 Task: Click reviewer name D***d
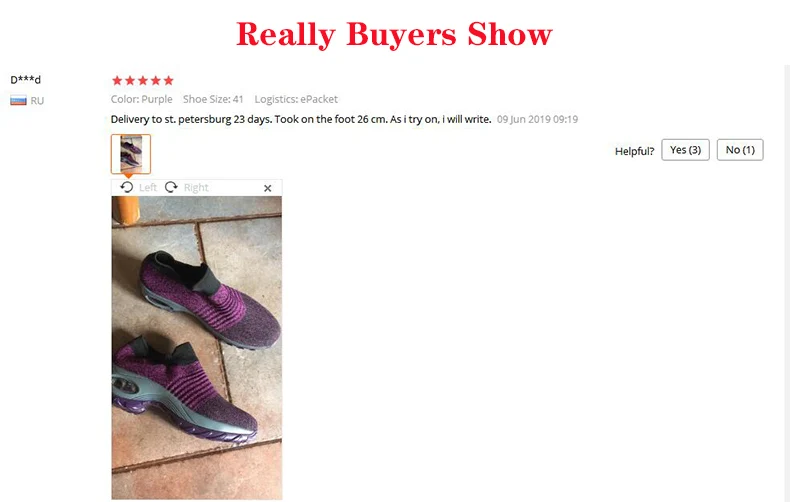click(x=25, y=80)
